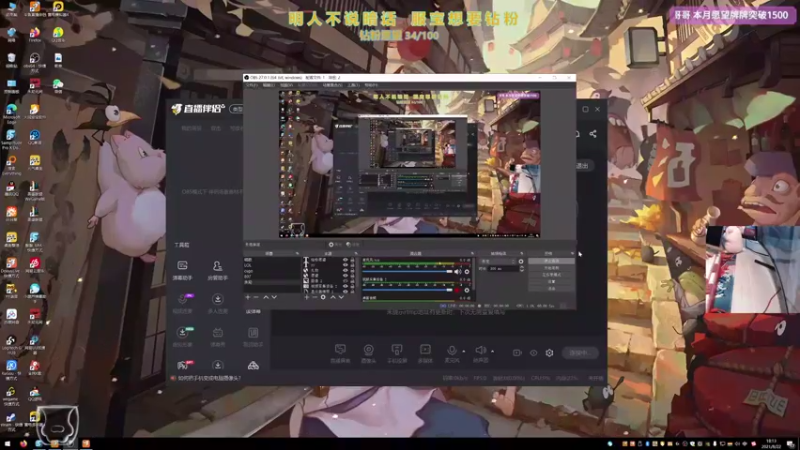Click the 麦克风 microphone icon in 直播伴侣
This screenshot has height=450, width=800.
coord(452,350)
